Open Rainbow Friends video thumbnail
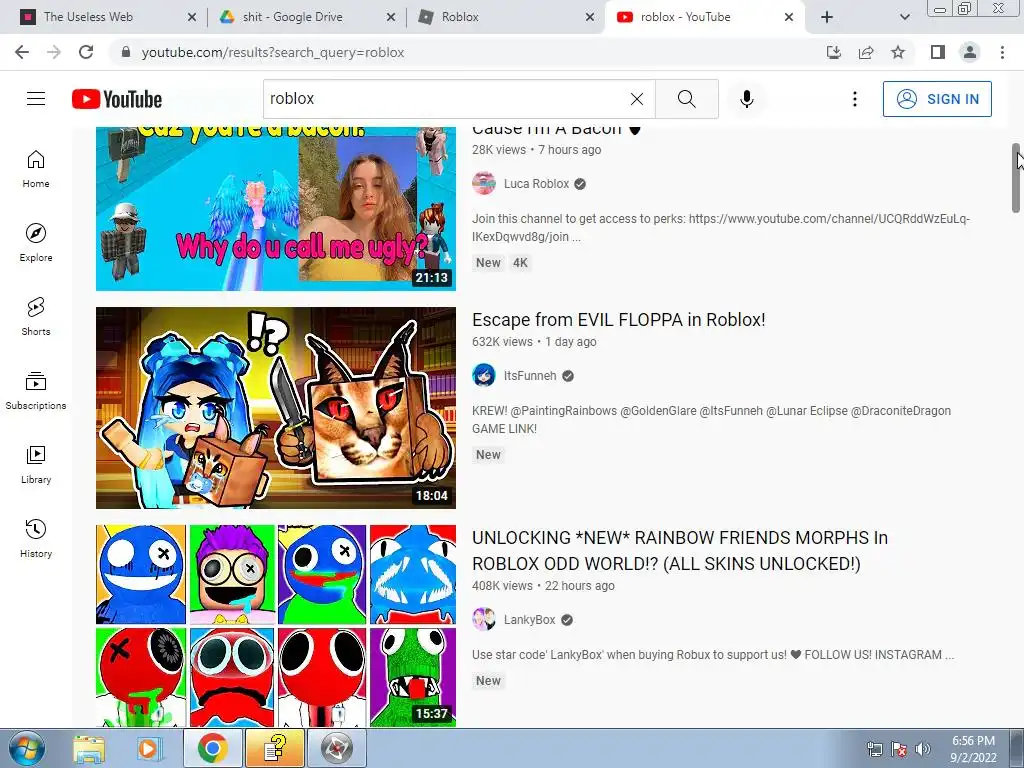Viewport: 1024px width, 768px height. (x=276, y=626)
